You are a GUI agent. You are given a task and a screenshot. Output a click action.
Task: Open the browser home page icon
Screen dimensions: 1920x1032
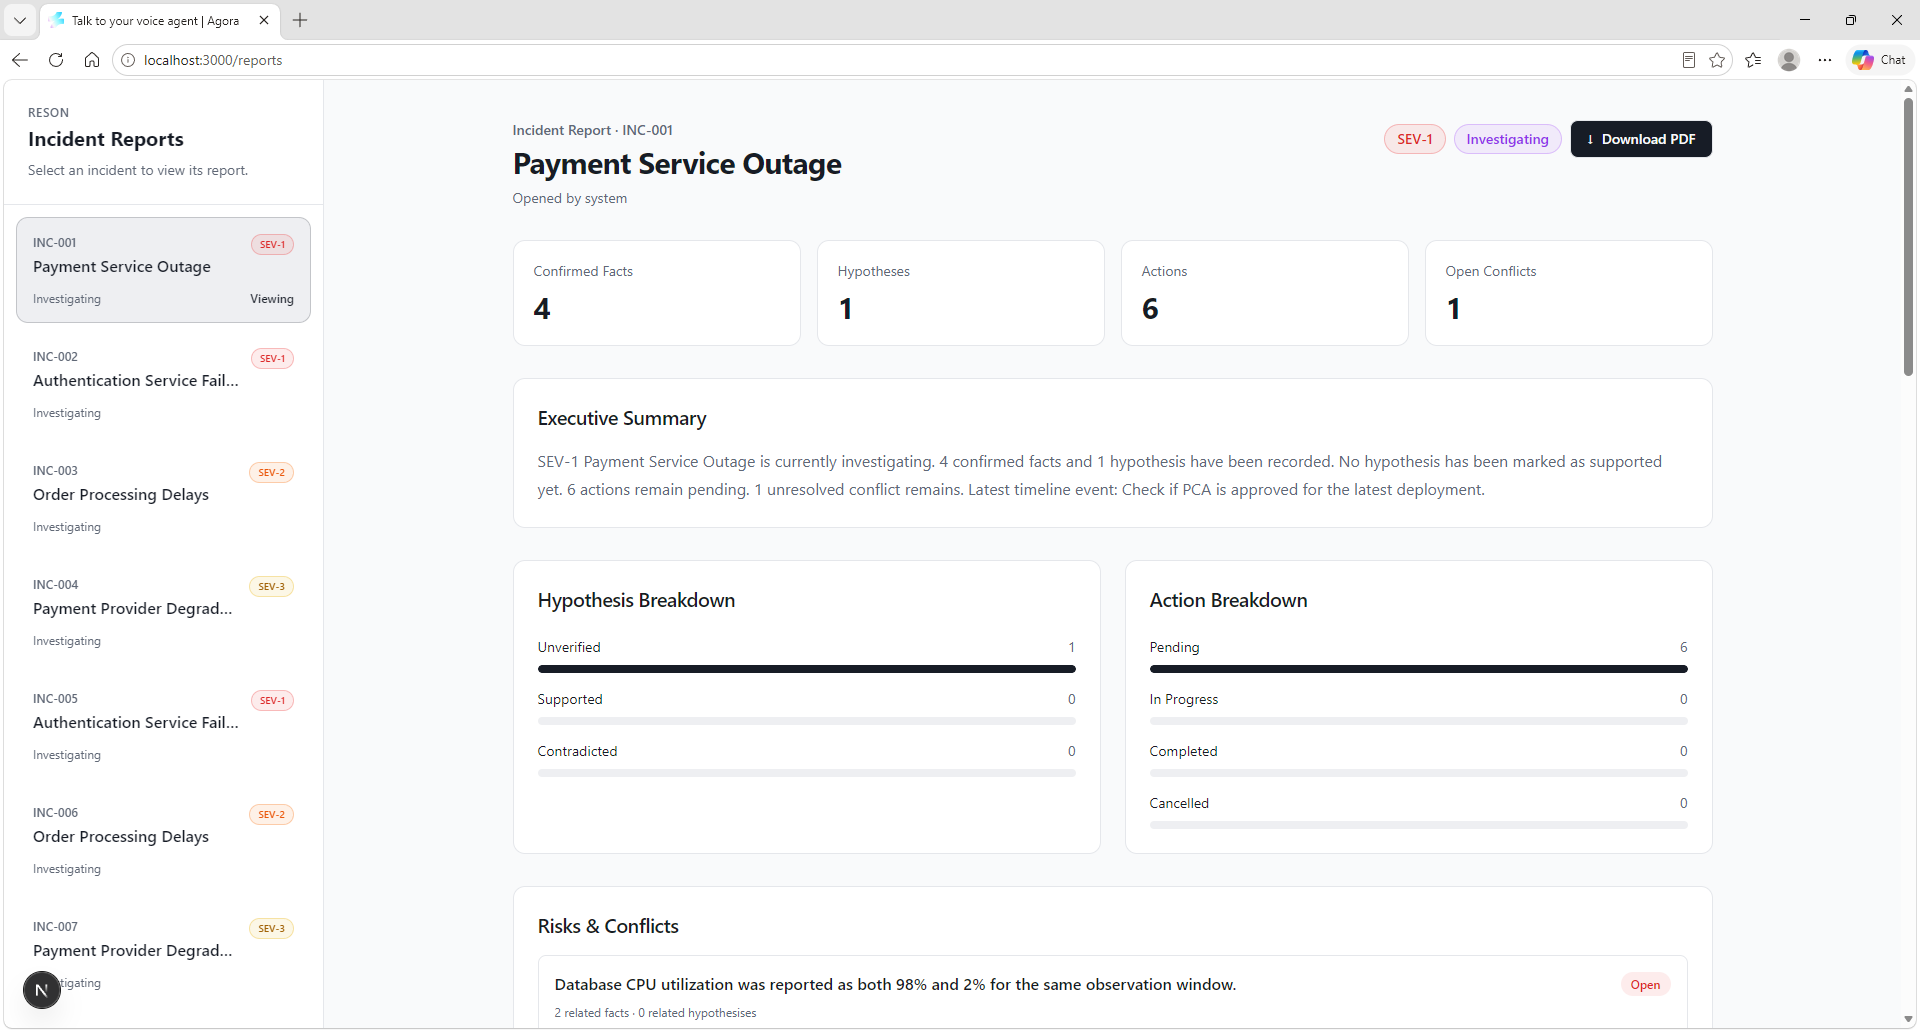[92, 60]
